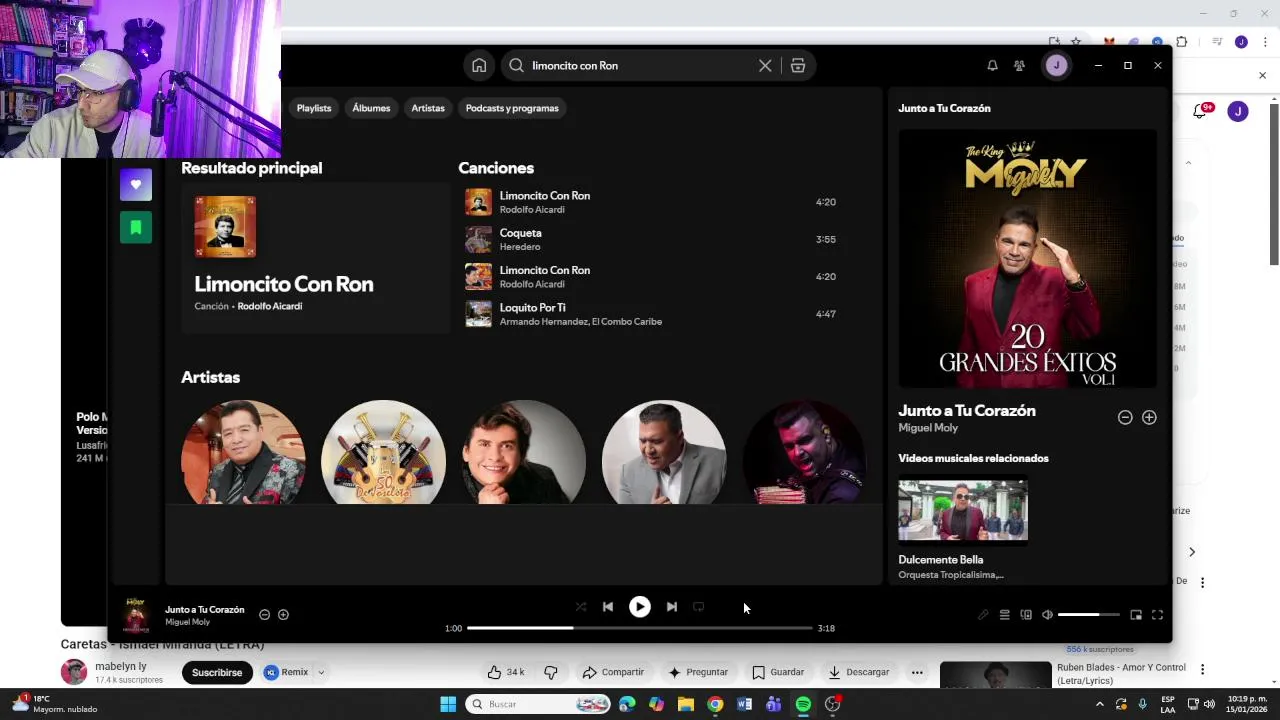Enter Spotify full screen mode
This screenshot has width=1280, height=720.
1157,615
